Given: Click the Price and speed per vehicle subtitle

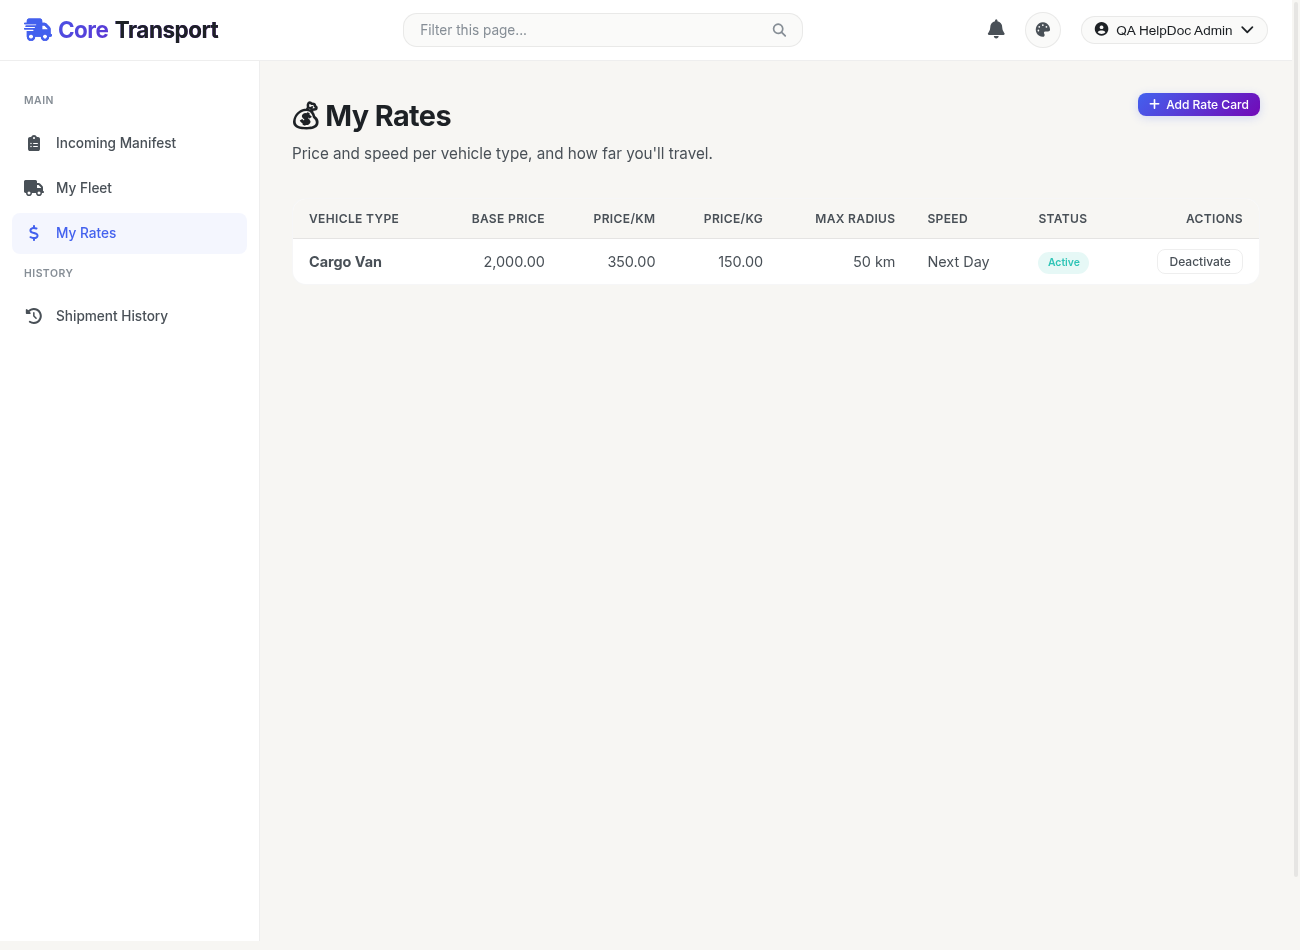Looking at the screenshot, I should (502, 154).
